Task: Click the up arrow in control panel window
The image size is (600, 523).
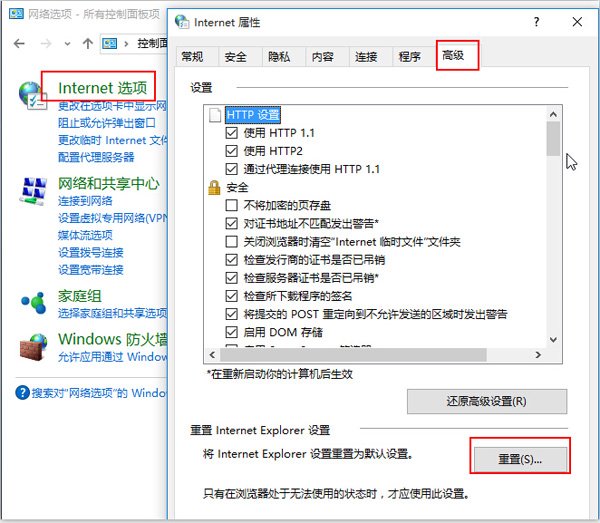Action: pyautogui.click(x=88, y=44)
